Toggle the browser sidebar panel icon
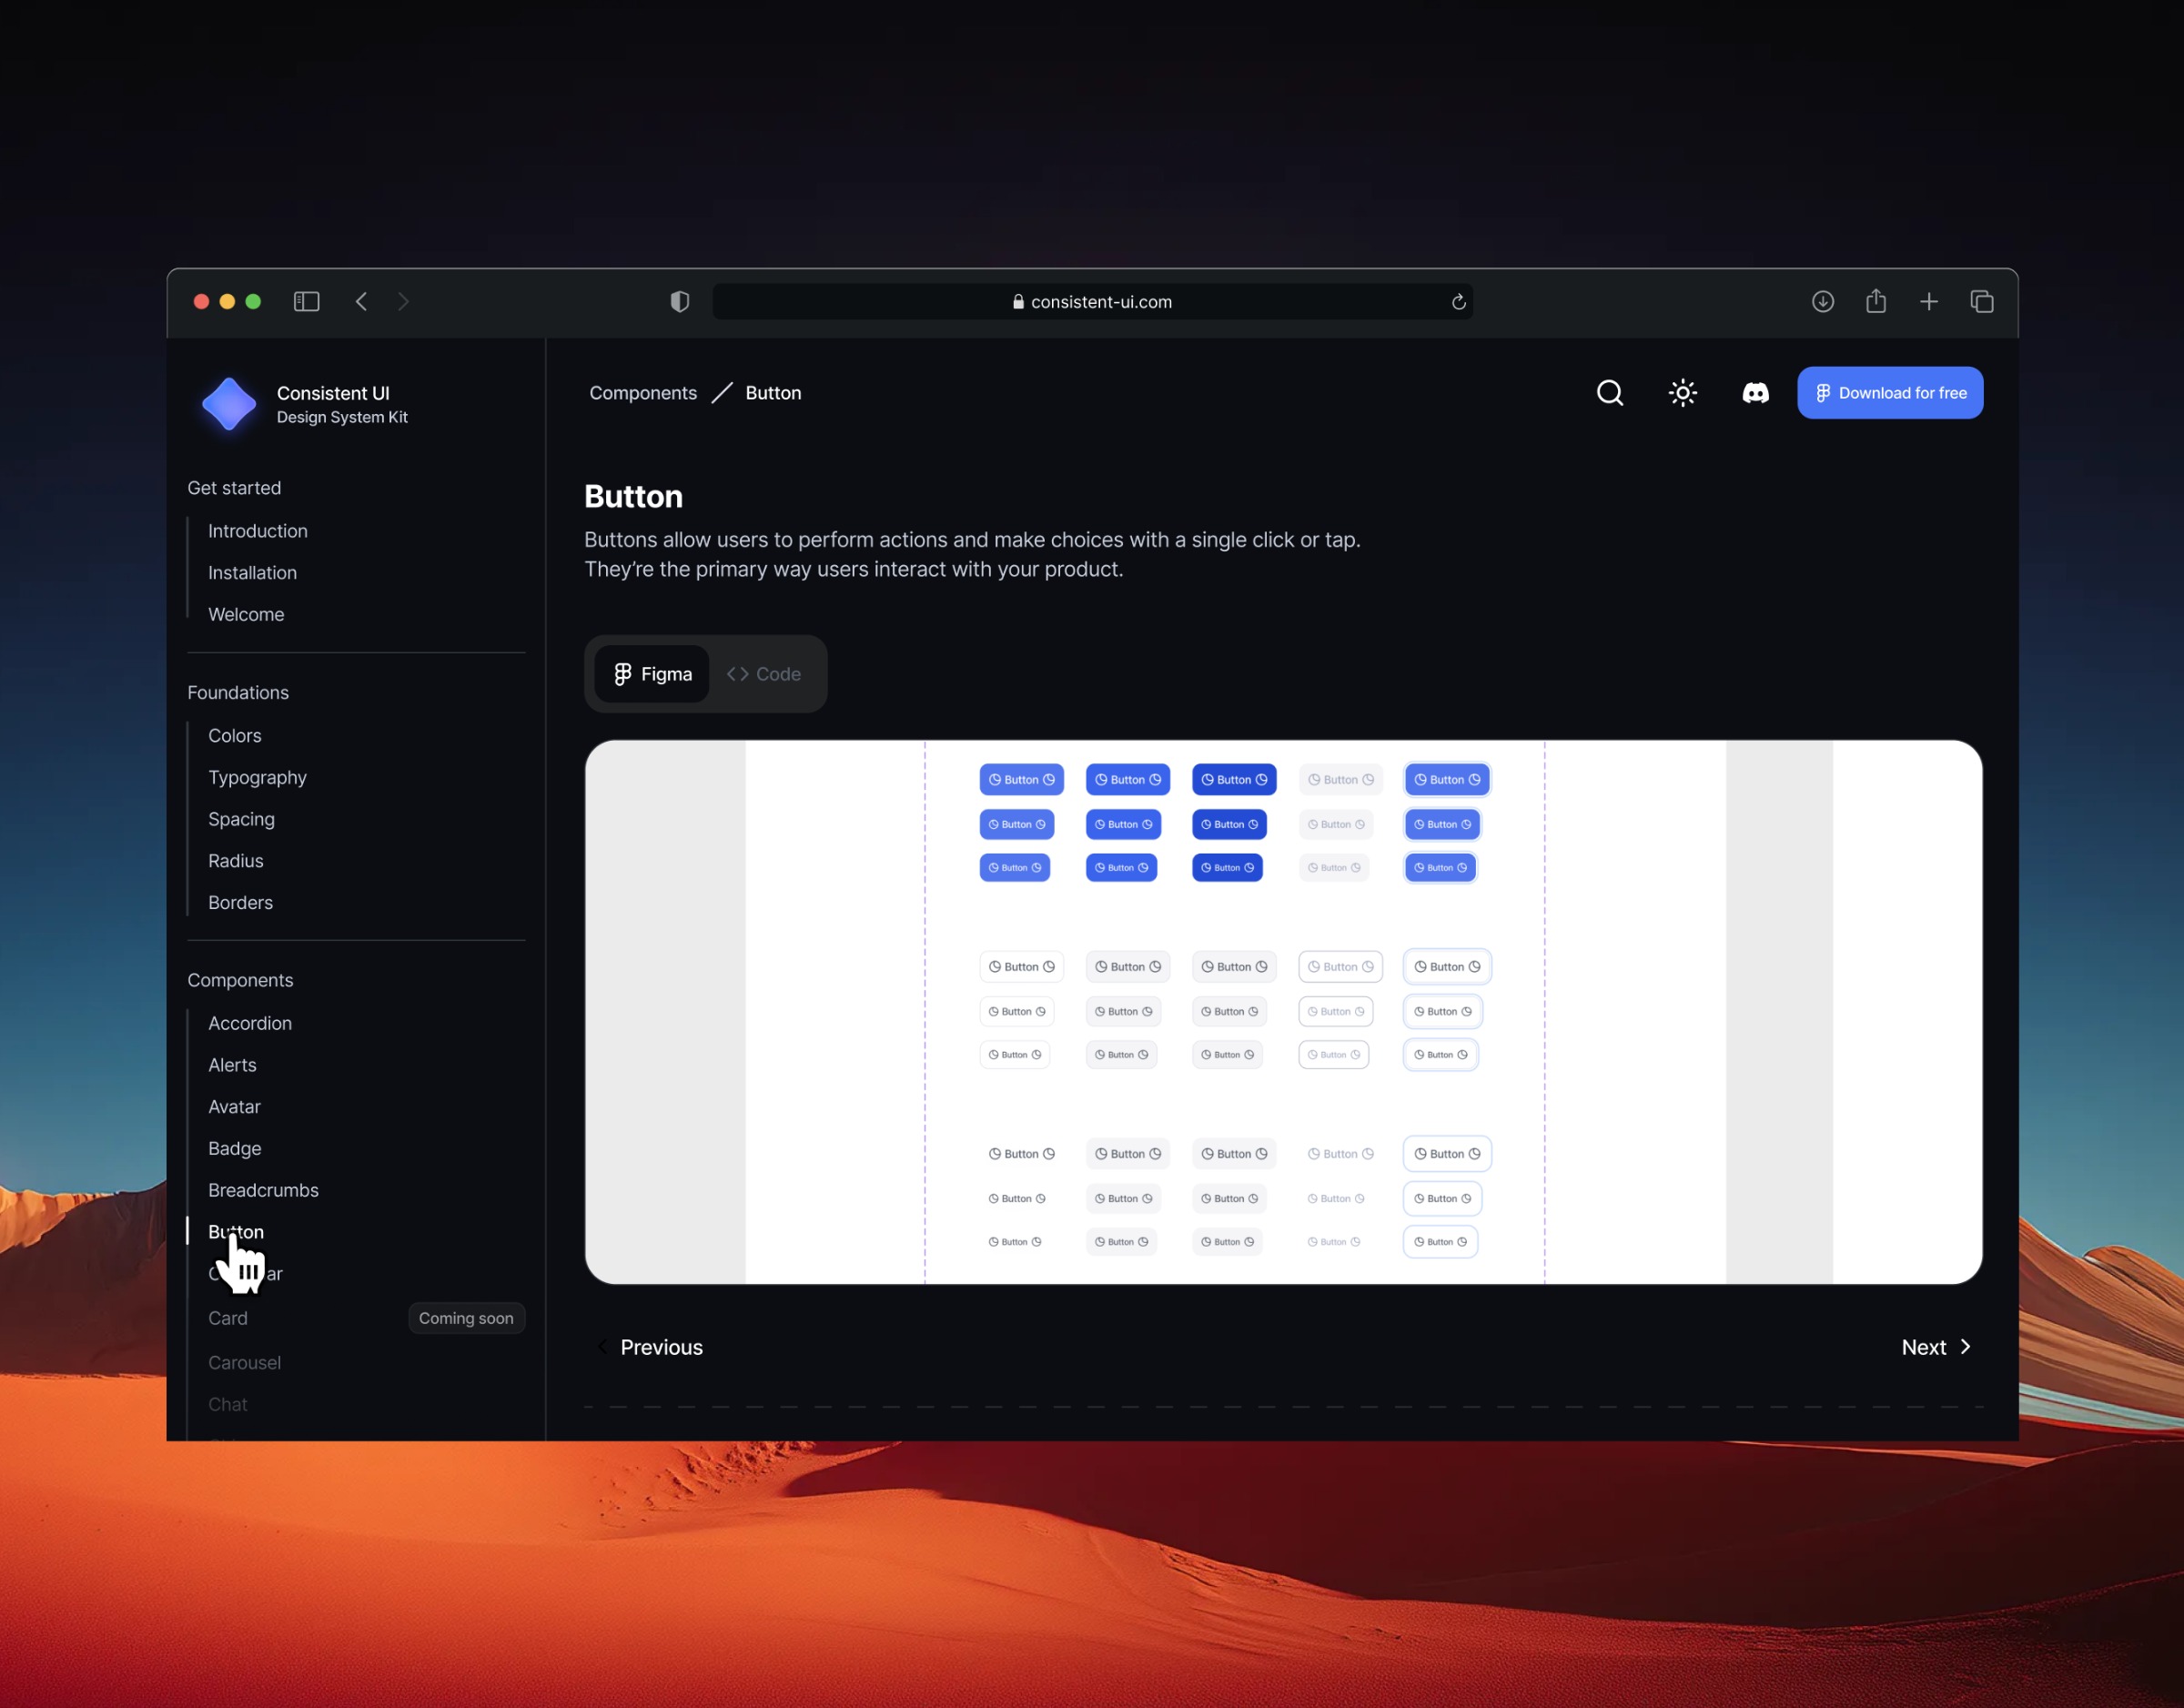The width and height of the screenshot is (2184, 1708). (x=306, y=301)
